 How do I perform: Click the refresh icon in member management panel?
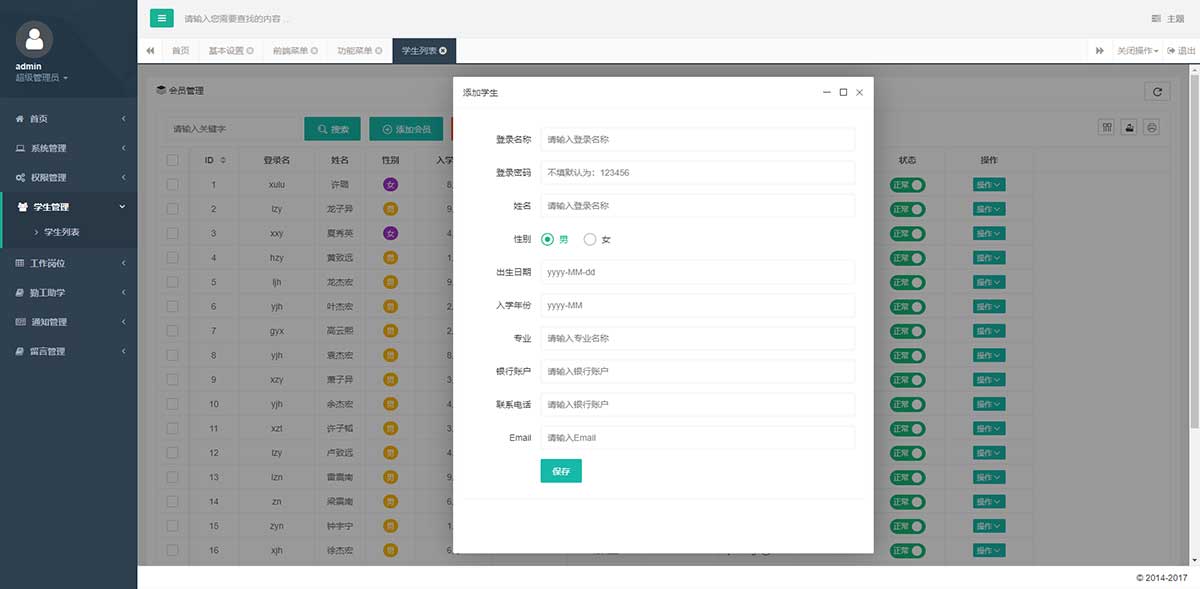coord(1157,91)
